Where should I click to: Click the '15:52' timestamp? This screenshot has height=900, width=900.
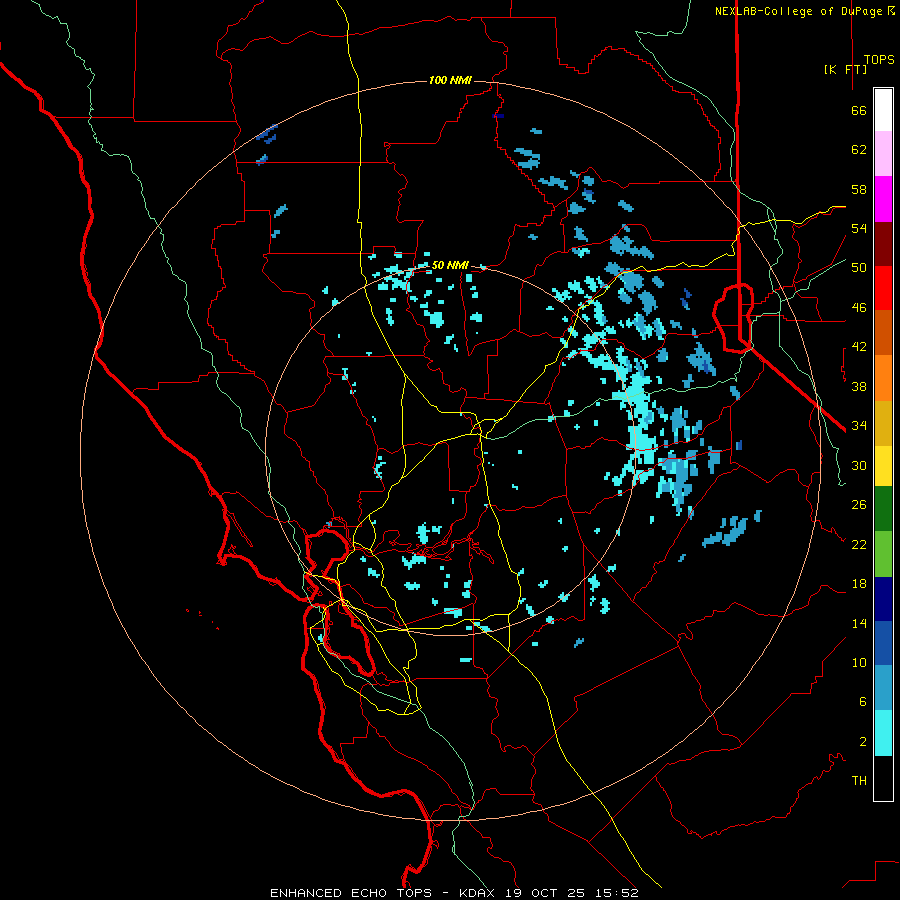click(x=615, y=893)
